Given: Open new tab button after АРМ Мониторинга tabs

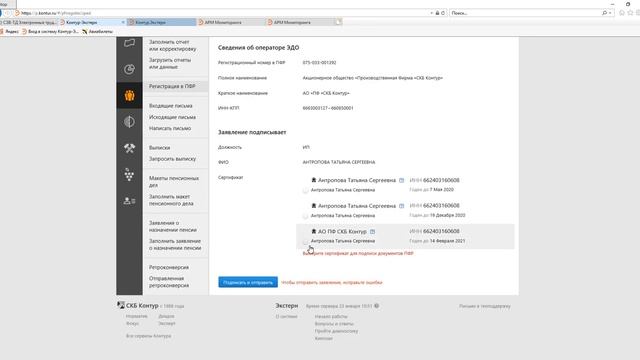Looking at the screenshot, I should click(x=339, y=22).
